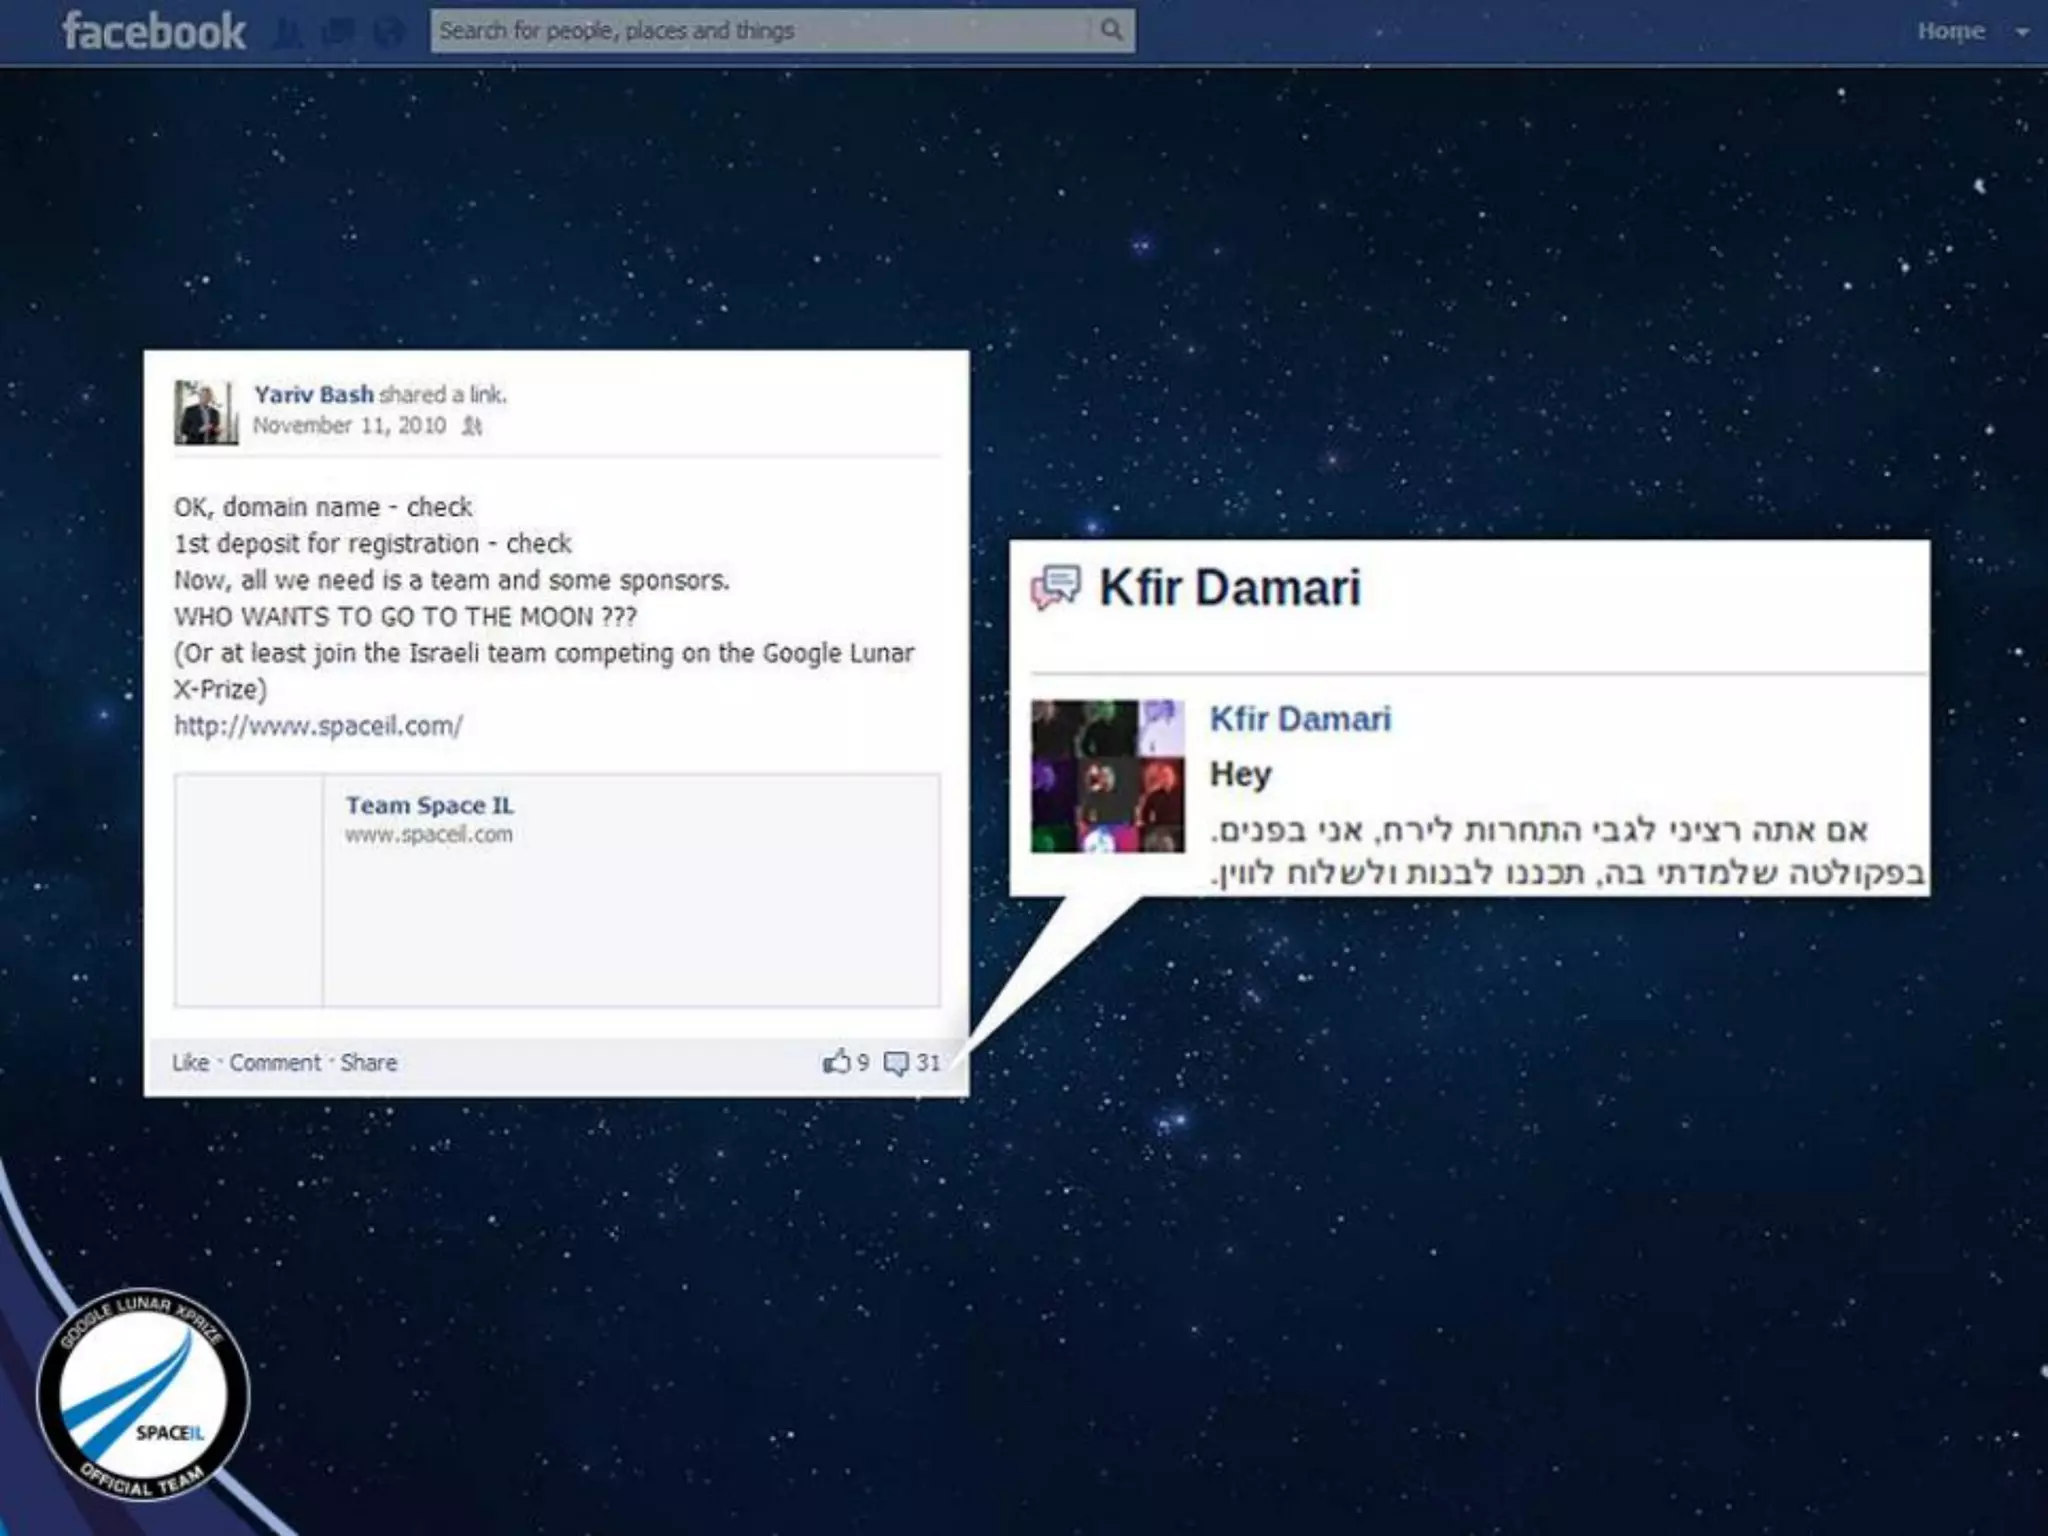2048x1536 pixels.
Task: Click Comment under the post
Action: point(275,1062)
